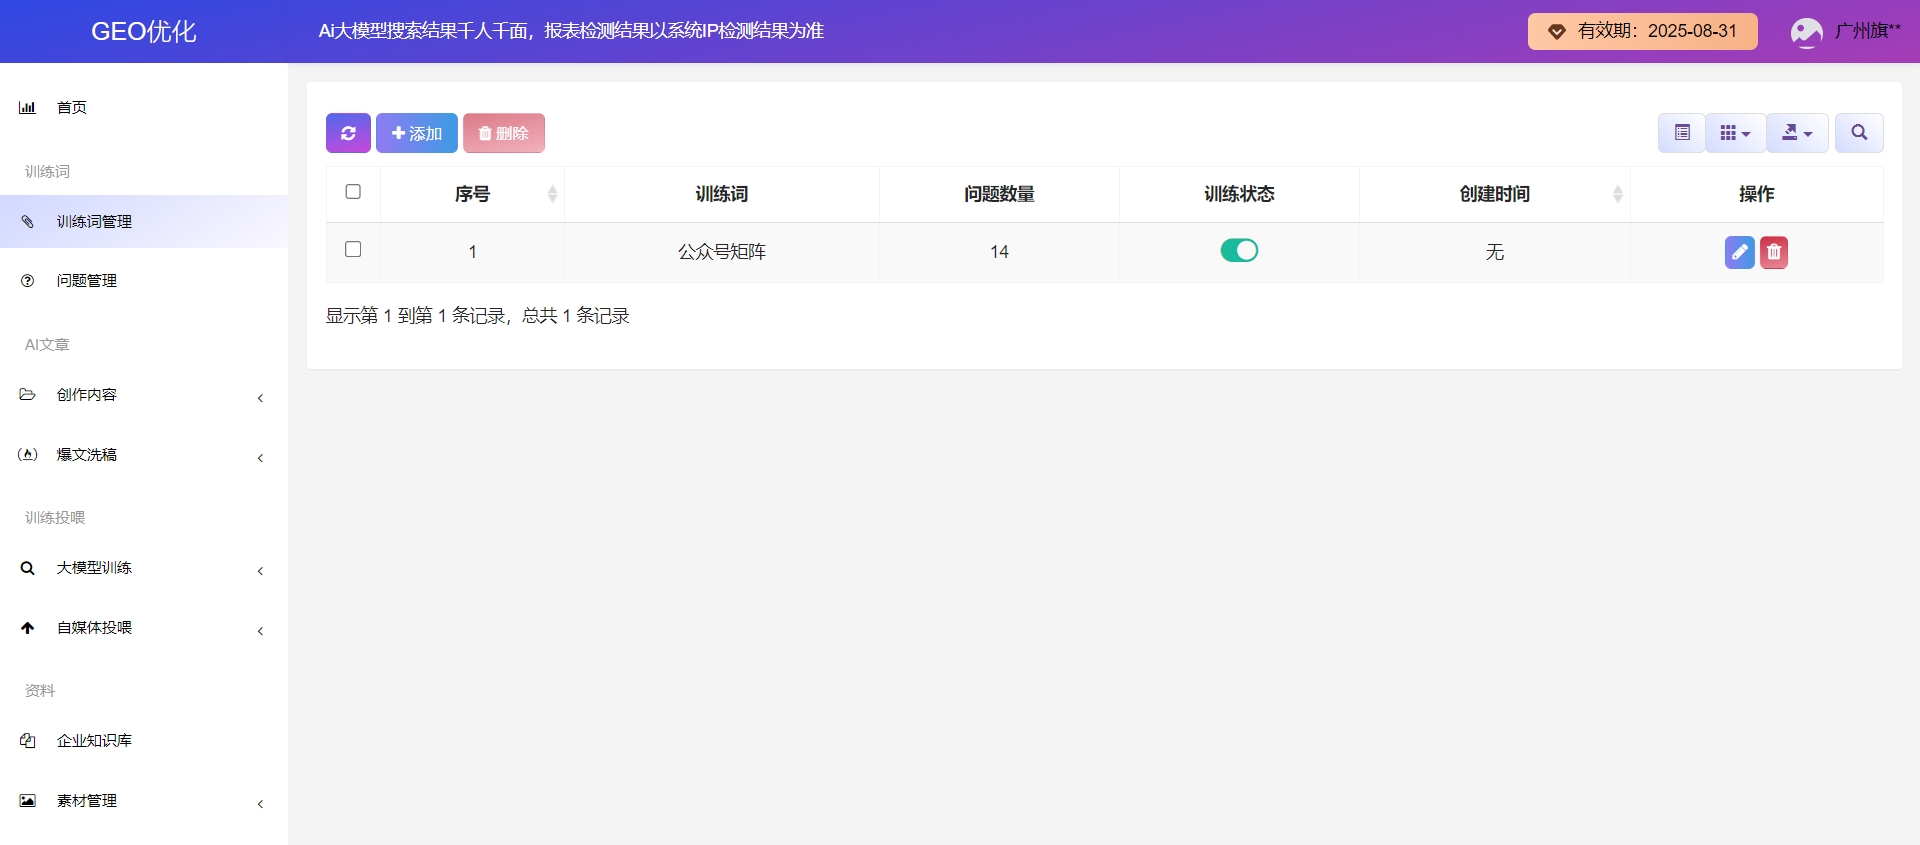Toggle the 训练状态 switch for 公众号矩阵

point(1239,250)
